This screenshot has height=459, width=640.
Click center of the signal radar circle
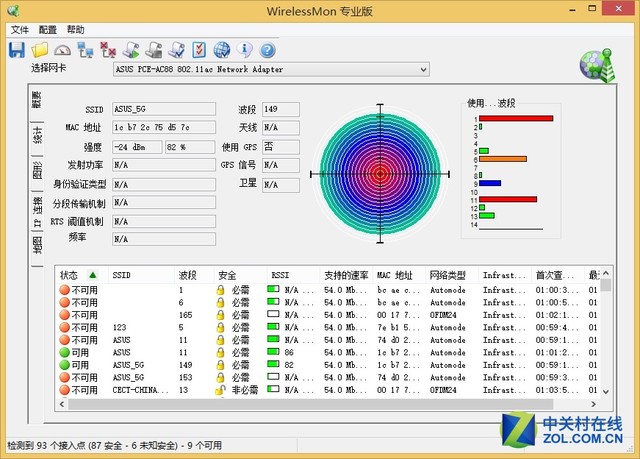[x=380, y=174]
